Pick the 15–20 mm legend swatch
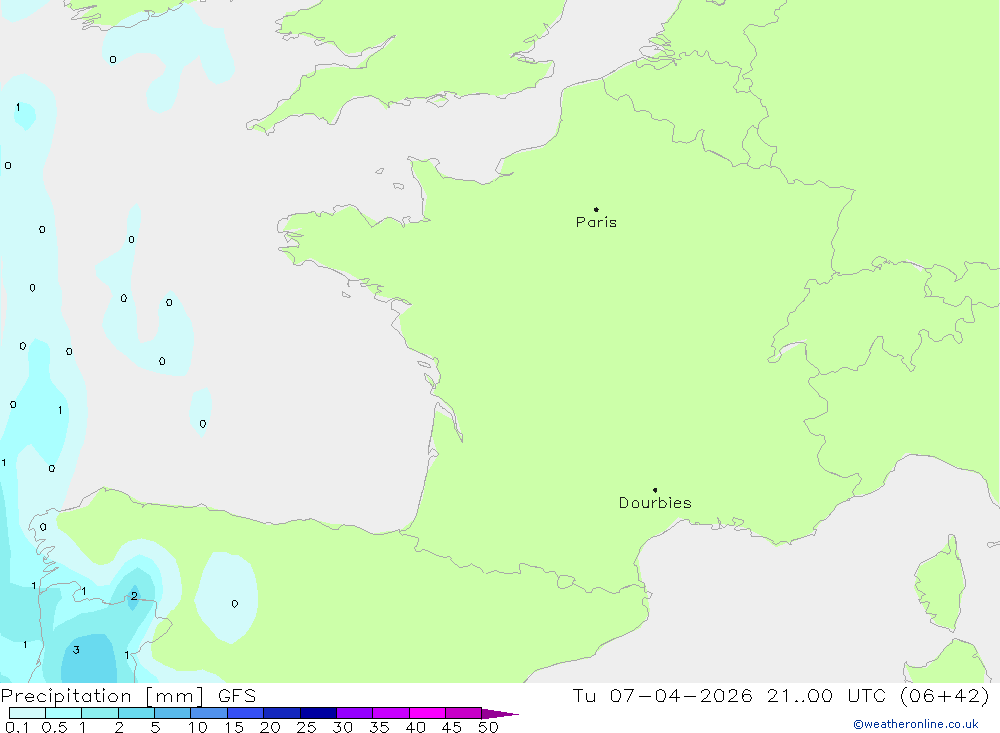The image size is (1000, 733). click(x=246, y=713)
